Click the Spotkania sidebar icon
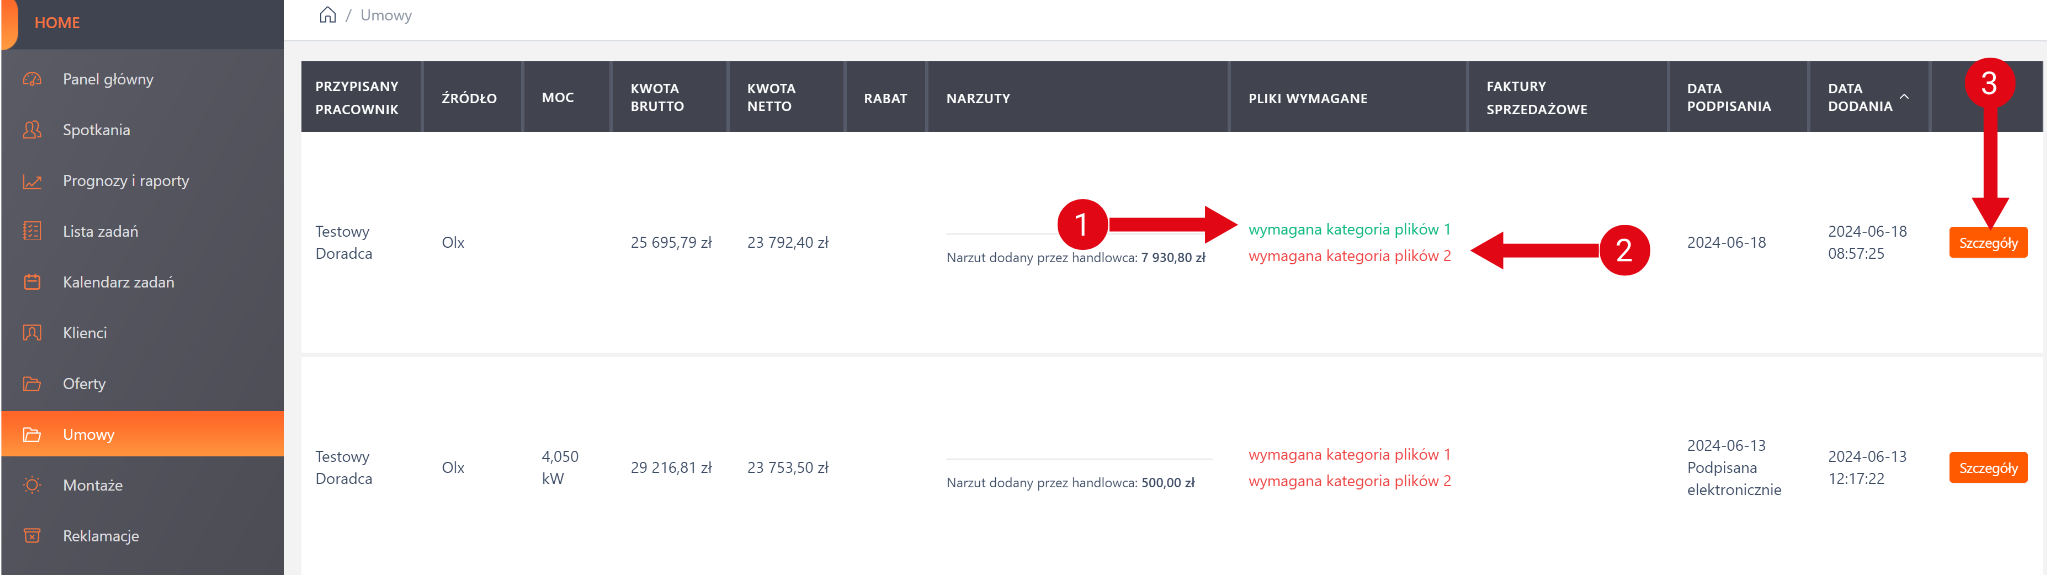 tap(32, 130)
